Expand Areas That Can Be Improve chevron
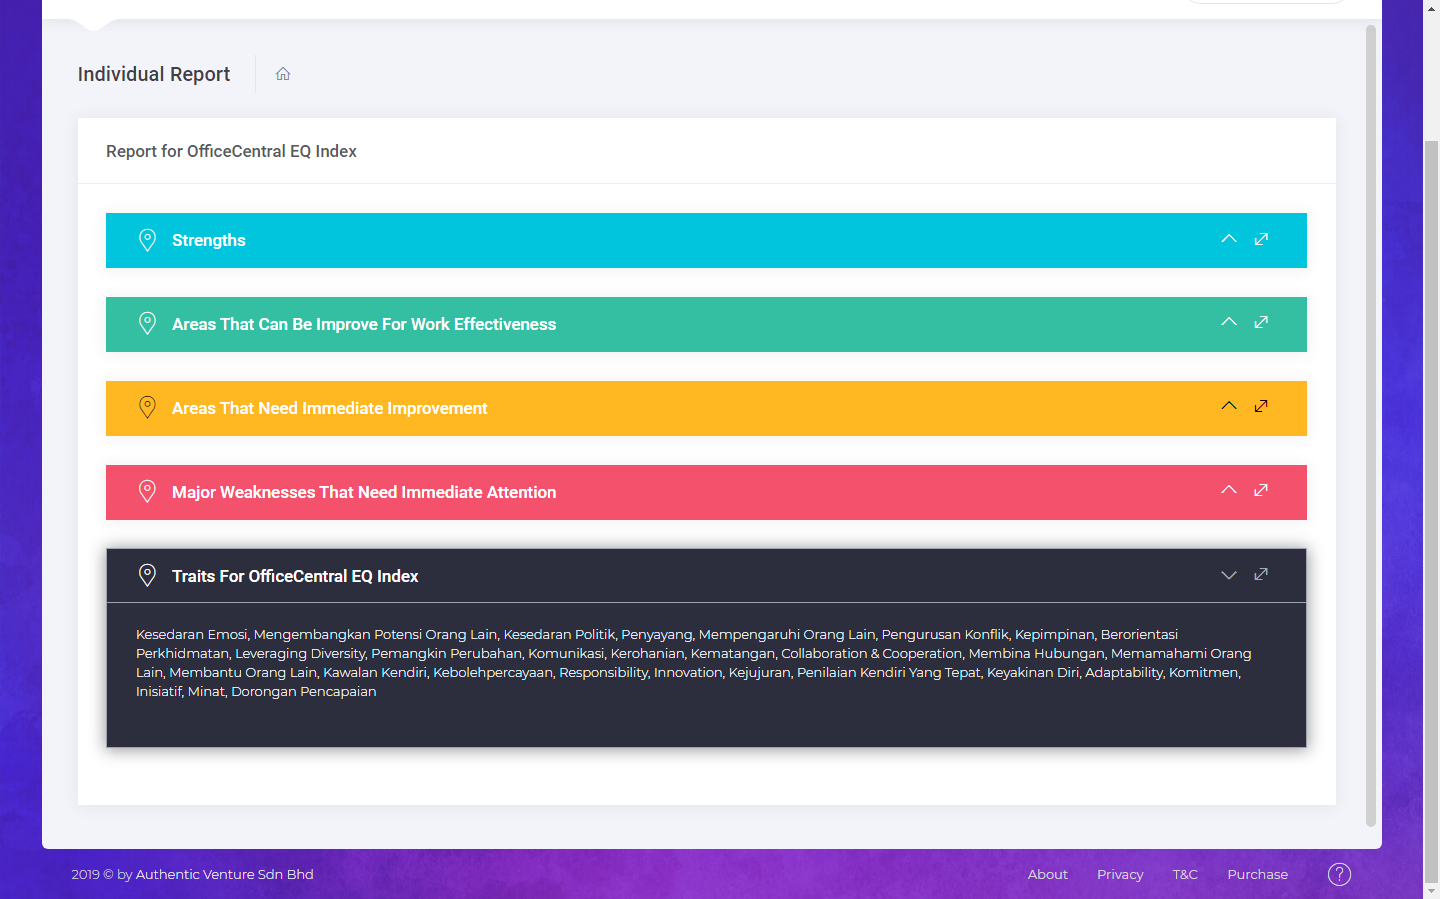1440x899 pixels. [1229, 322]
